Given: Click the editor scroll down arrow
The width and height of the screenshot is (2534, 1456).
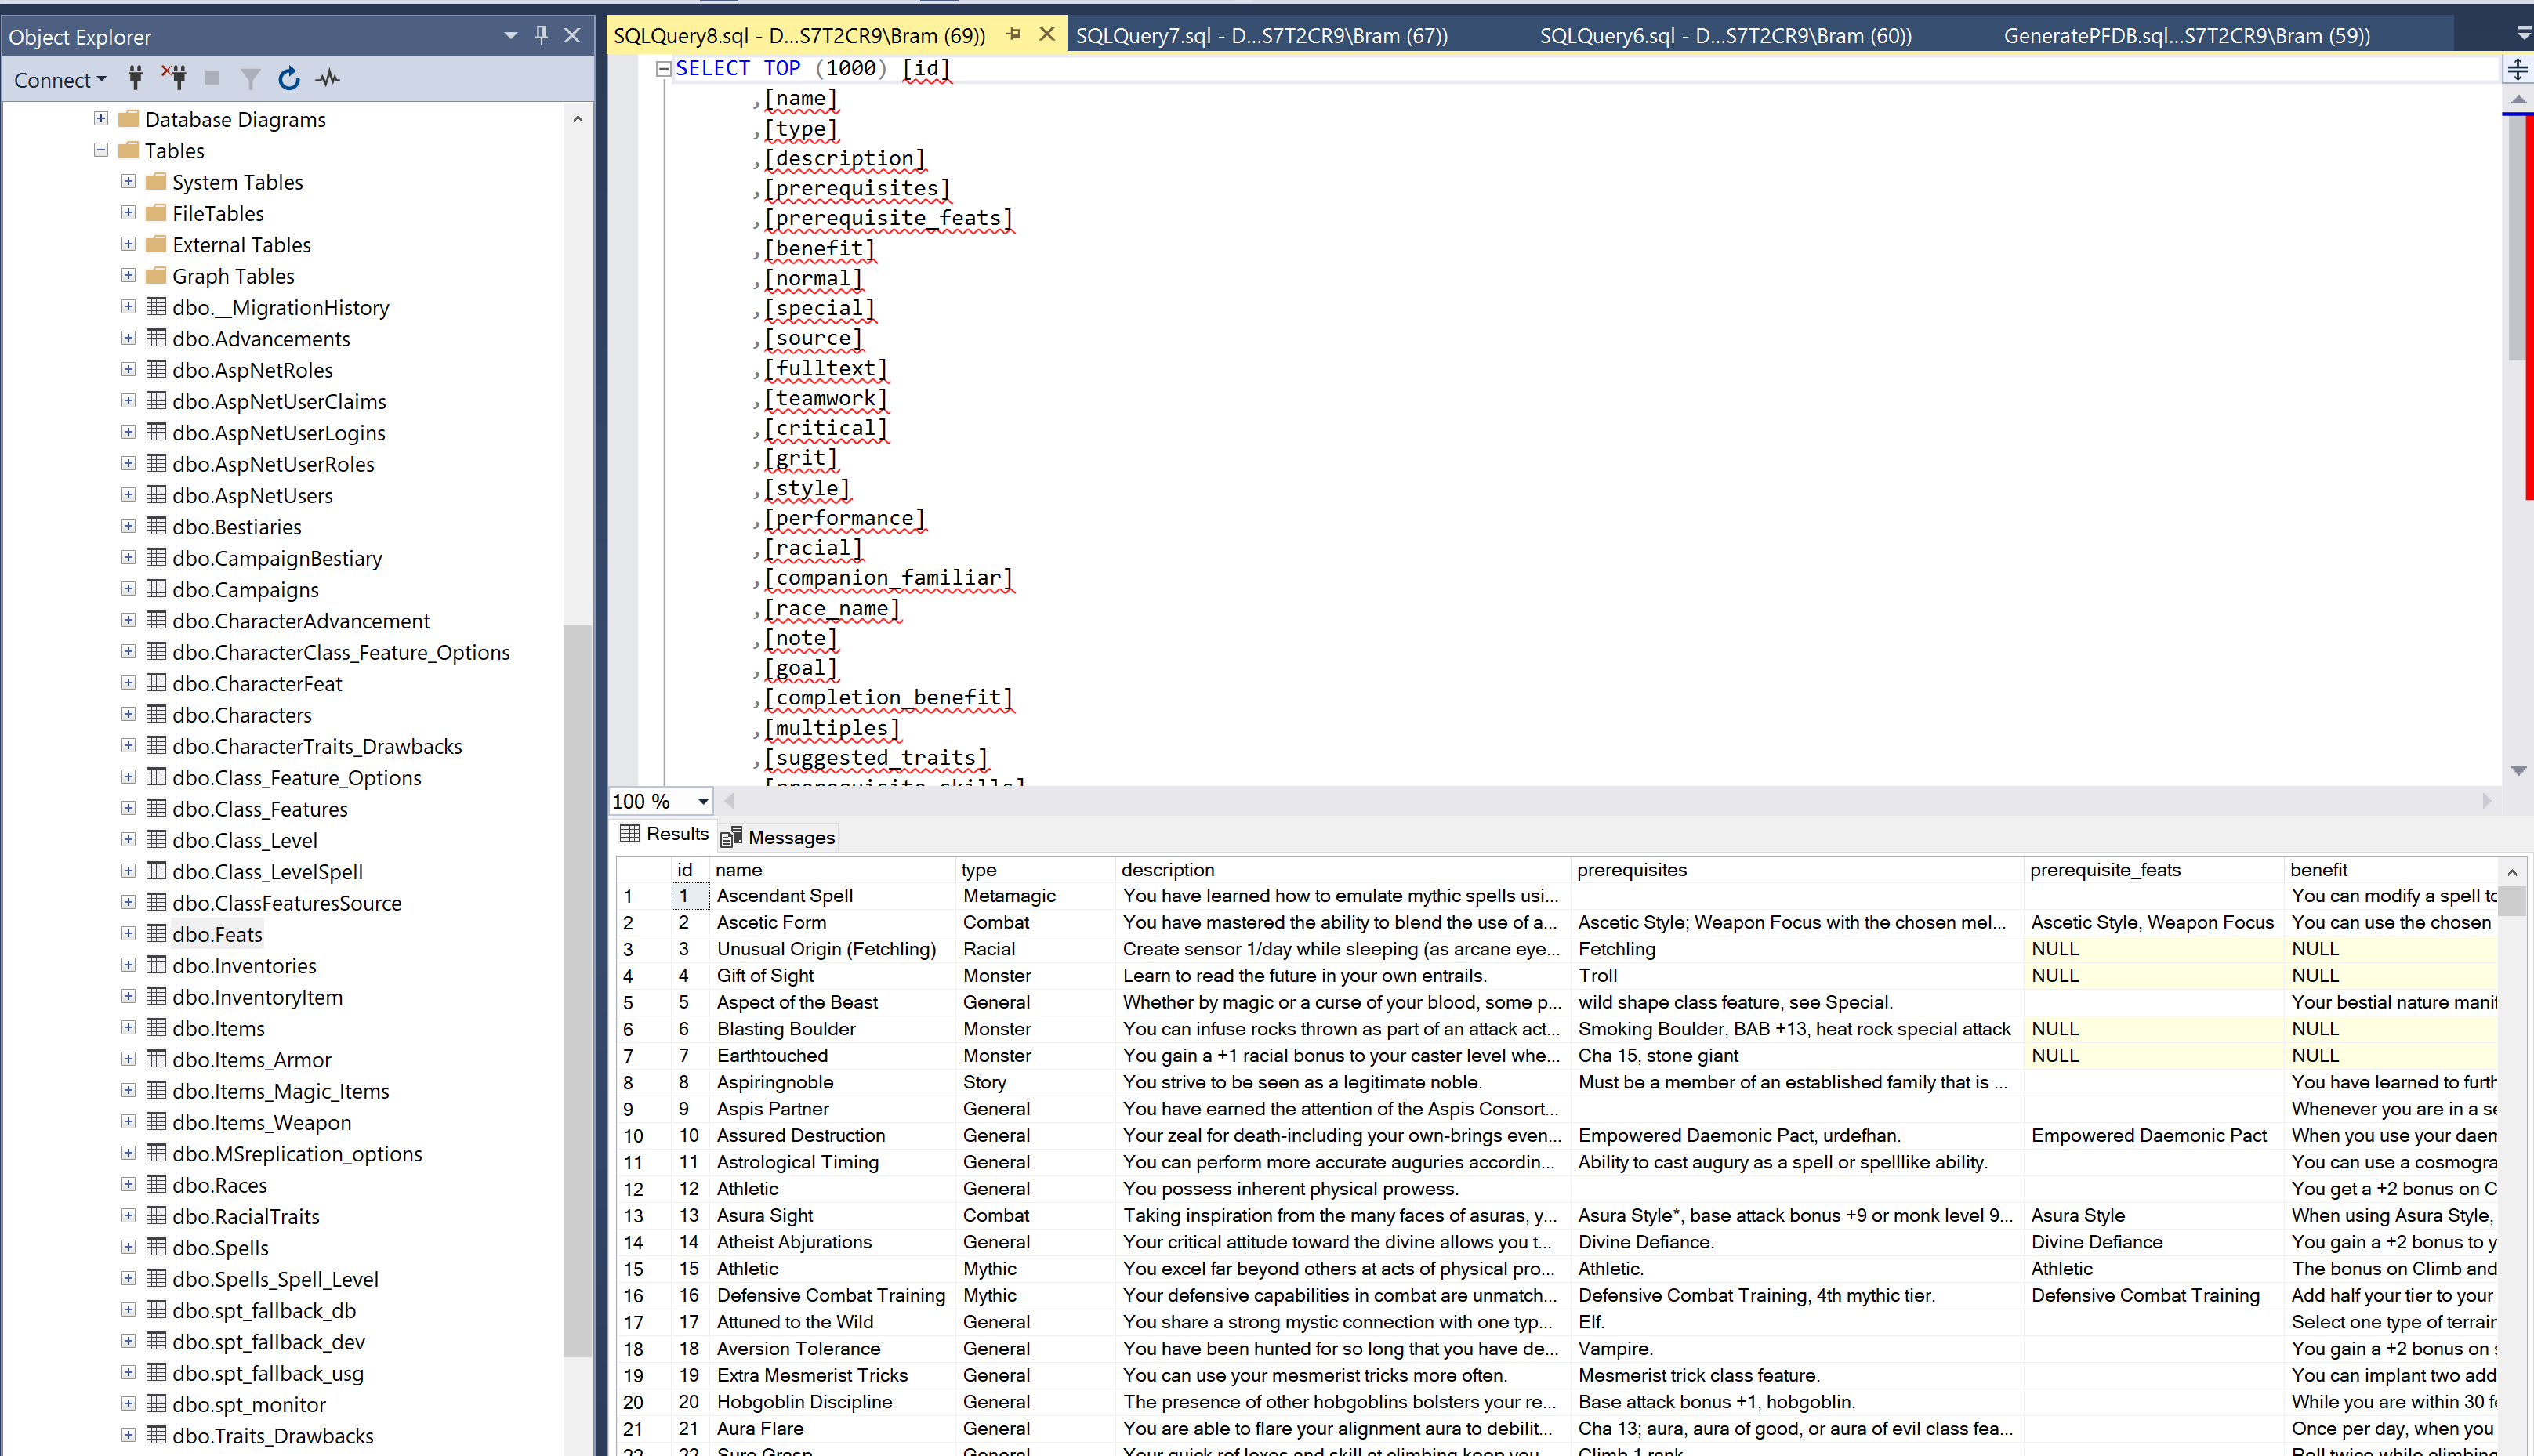Looking at the screenshot, I should [x=2518, y=771].
